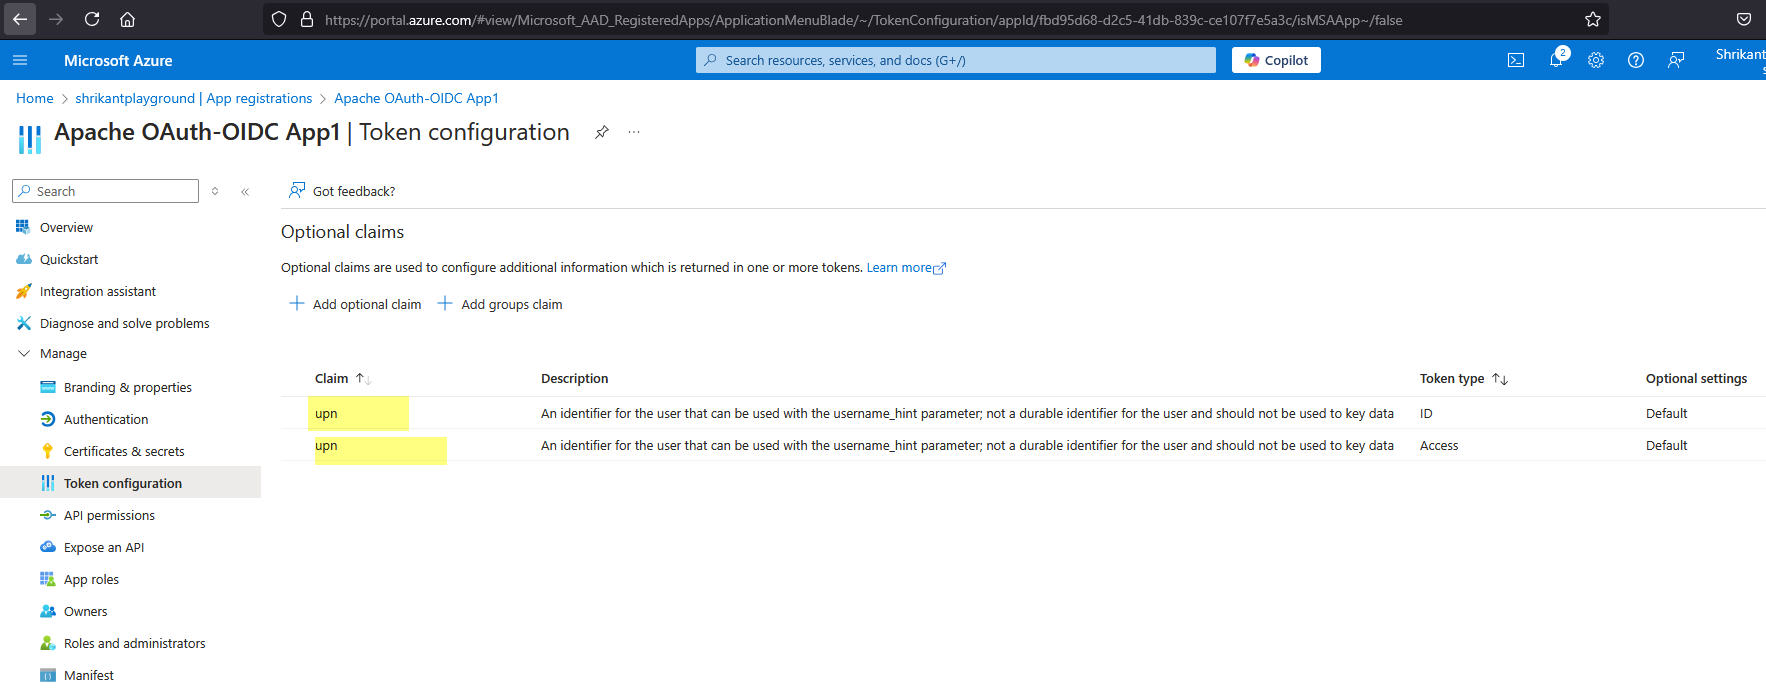The width and height of the screenshot is (1766, 698).
Task: Open shrikantplayground App registrations breadcrumb
Action: 194,98
